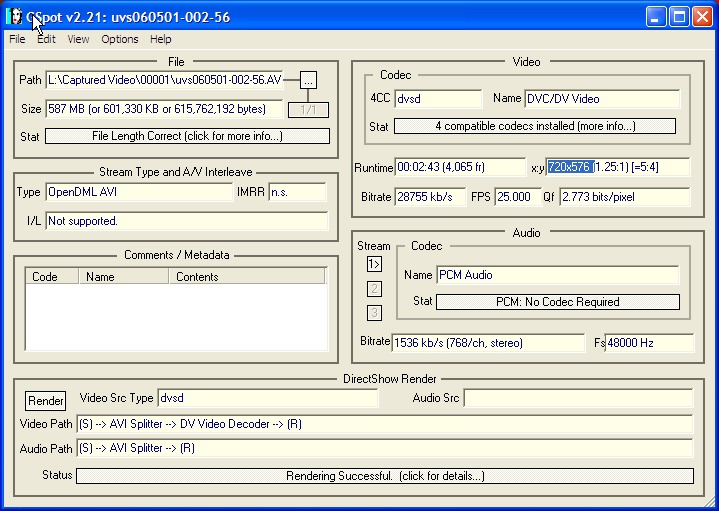Click the I/L field 'Not supported.'
Viewport: 719px width, 511px height.
click(x=187, y=221)
